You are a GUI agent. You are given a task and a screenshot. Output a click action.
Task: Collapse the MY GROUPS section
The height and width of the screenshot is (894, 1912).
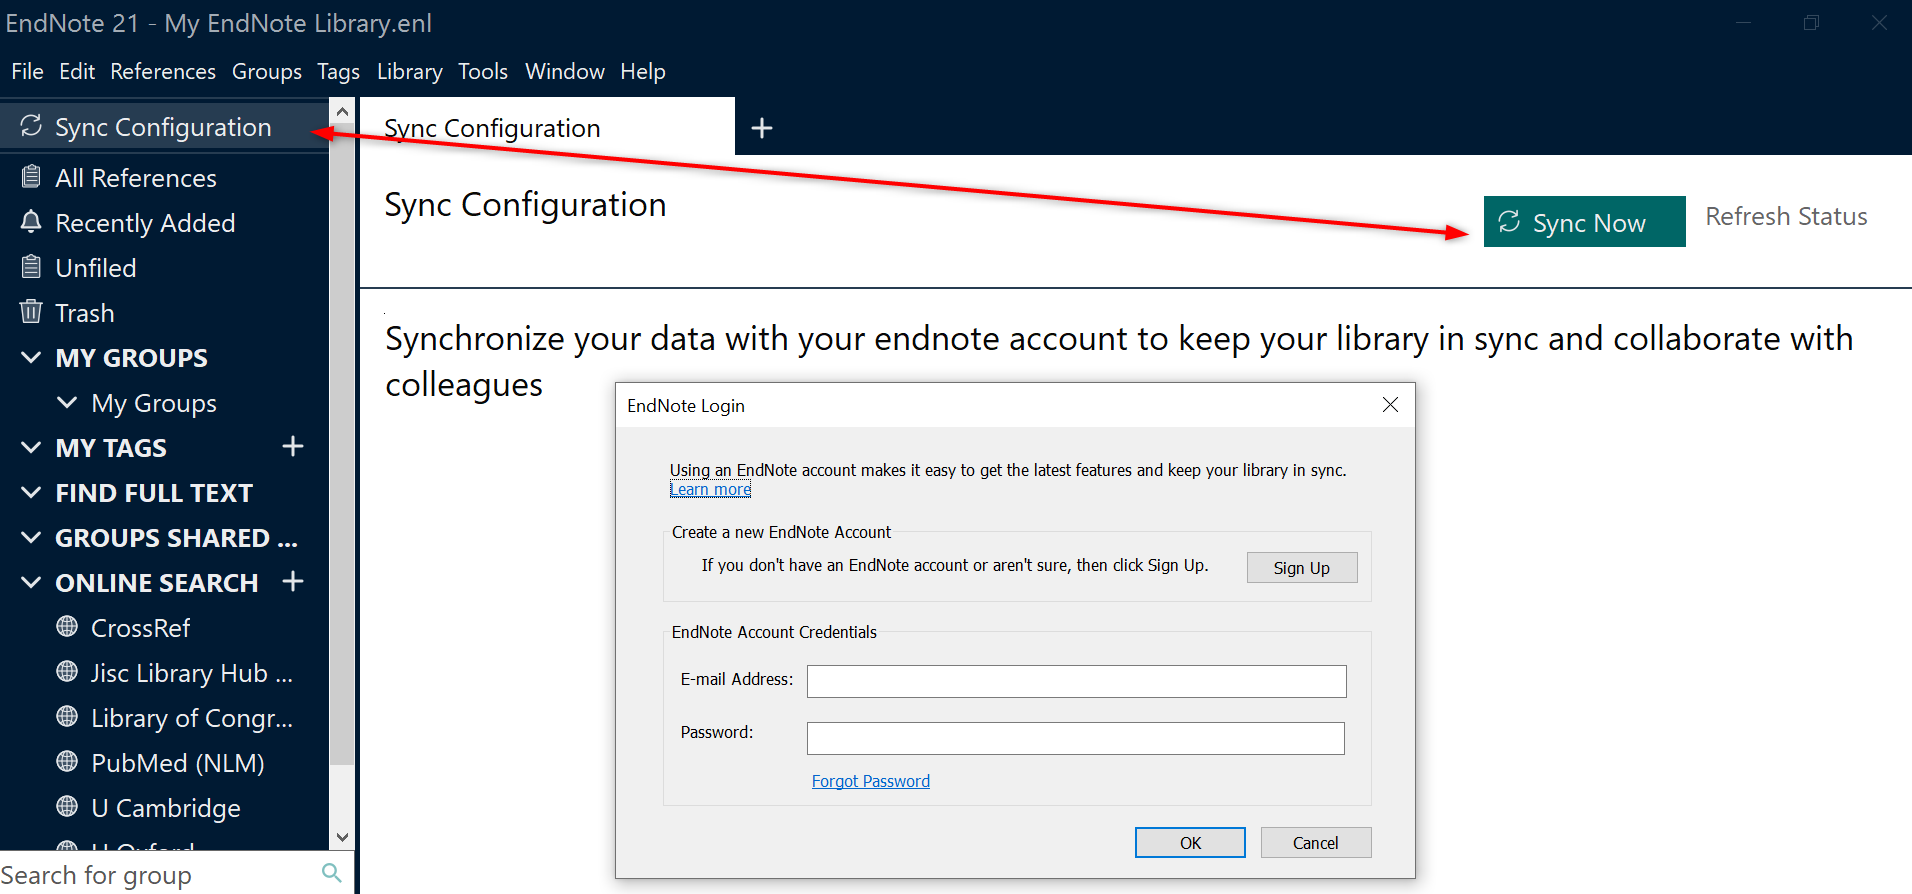tap(31, 358)
